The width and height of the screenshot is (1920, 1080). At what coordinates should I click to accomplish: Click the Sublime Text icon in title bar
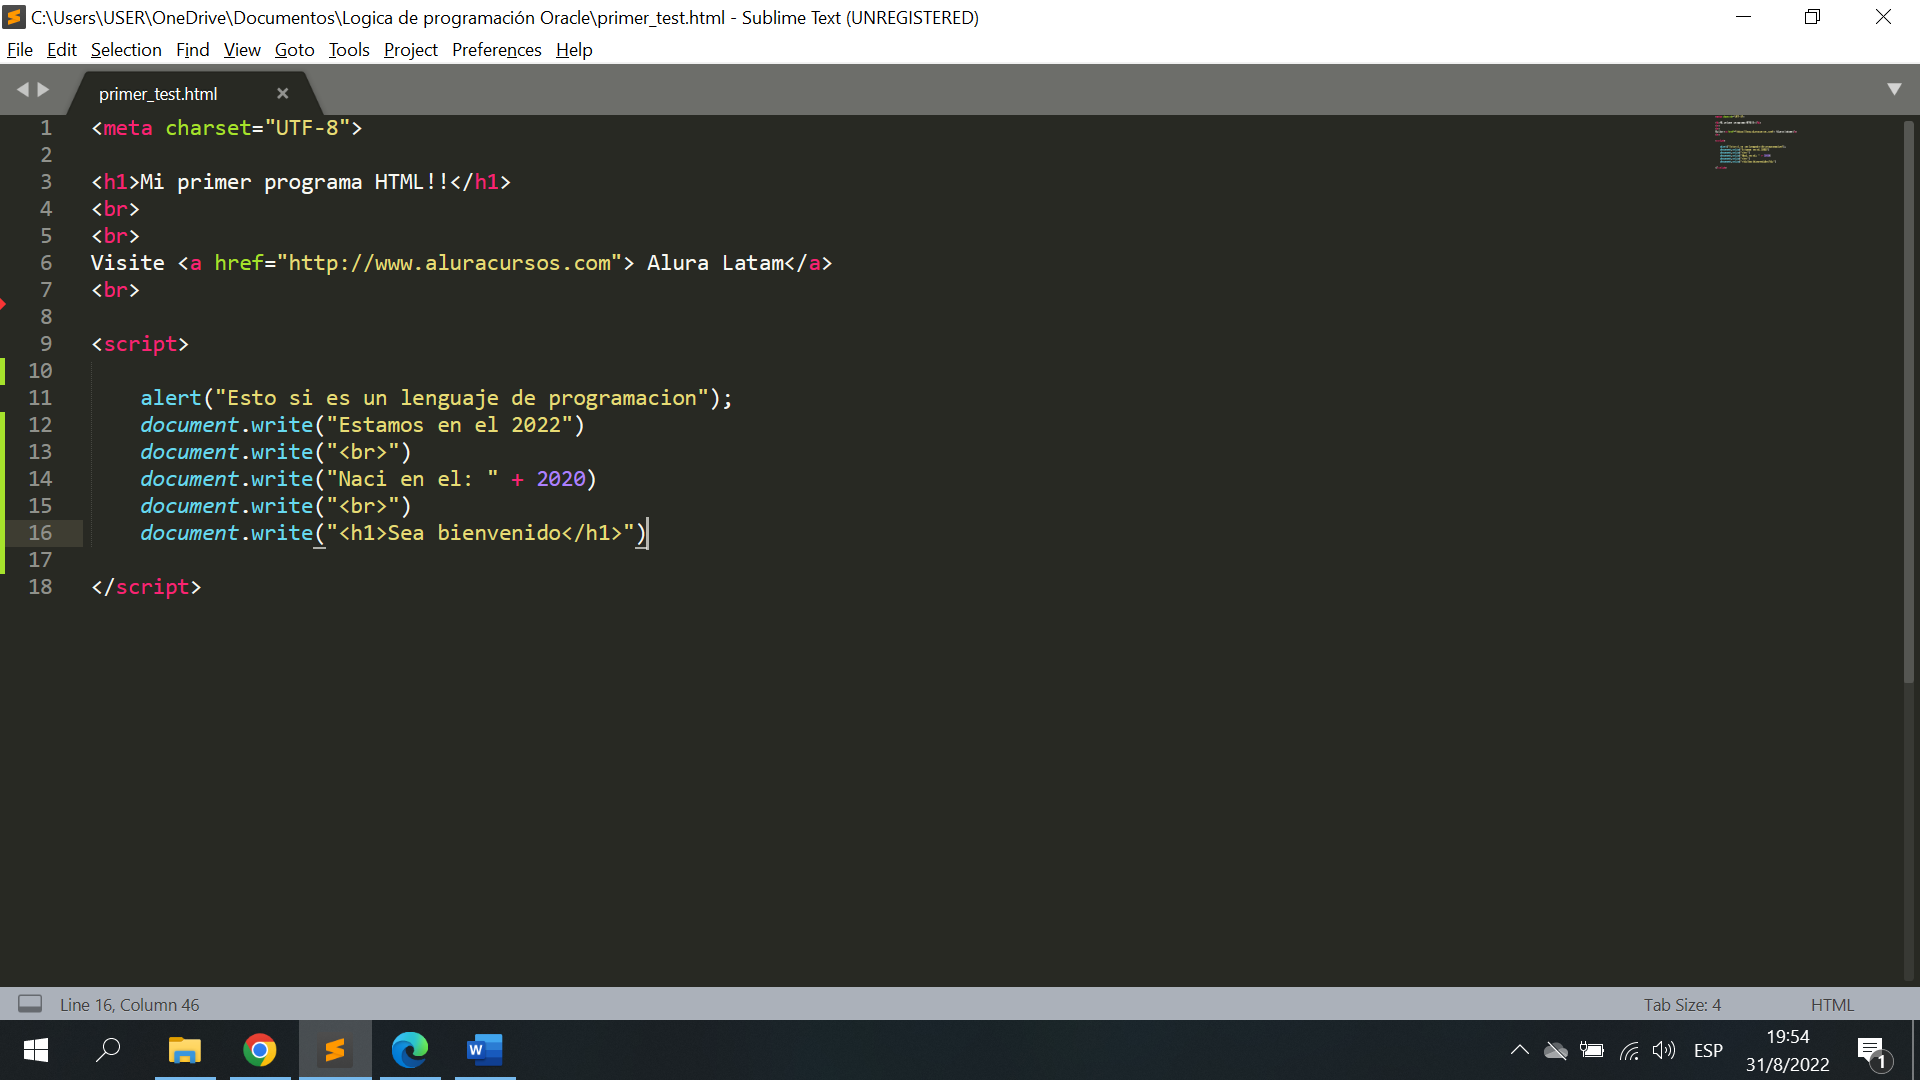(14, 17)
